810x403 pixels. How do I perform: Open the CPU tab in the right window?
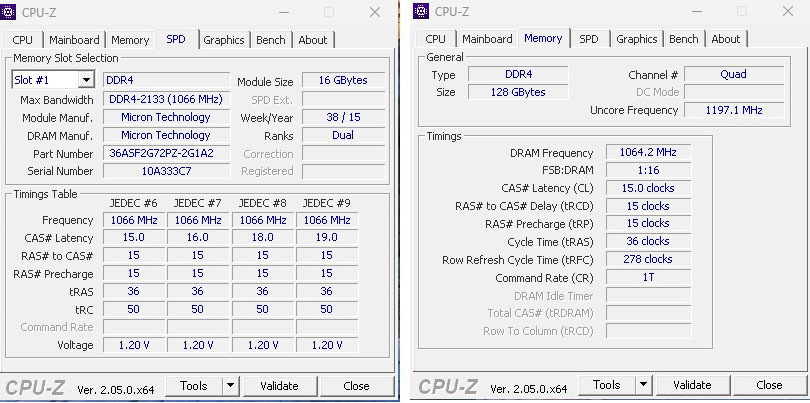(x=435, y=39)
